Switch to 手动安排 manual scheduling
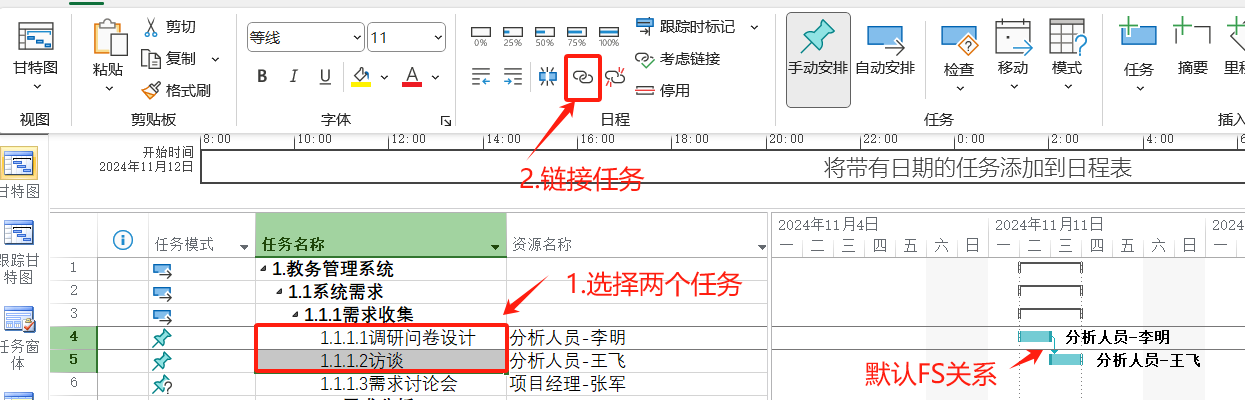This screenshot has width=1245, height=400. 818,59
